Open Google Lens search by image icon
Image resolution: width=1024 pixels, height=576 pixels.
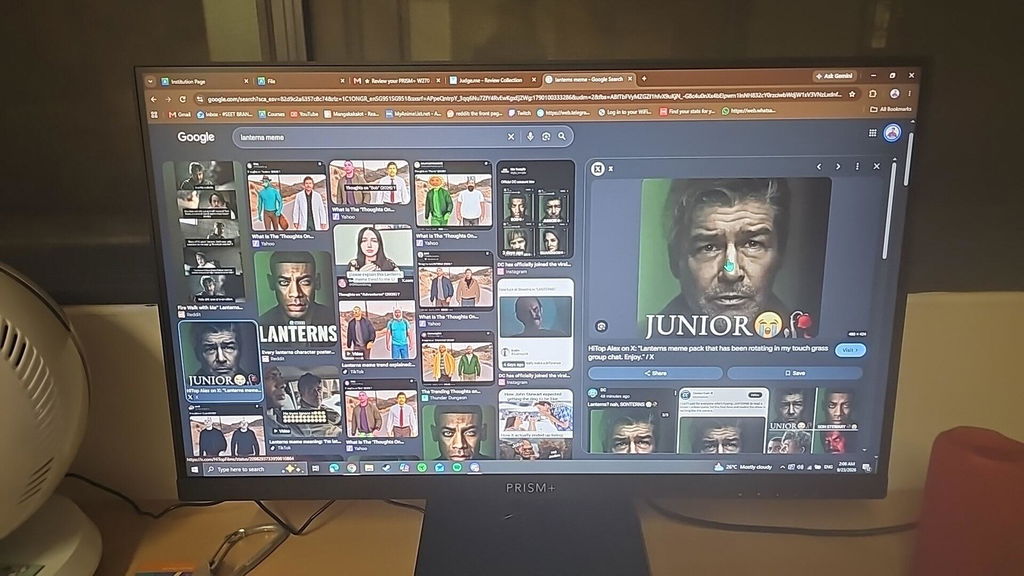pos(545,136)
